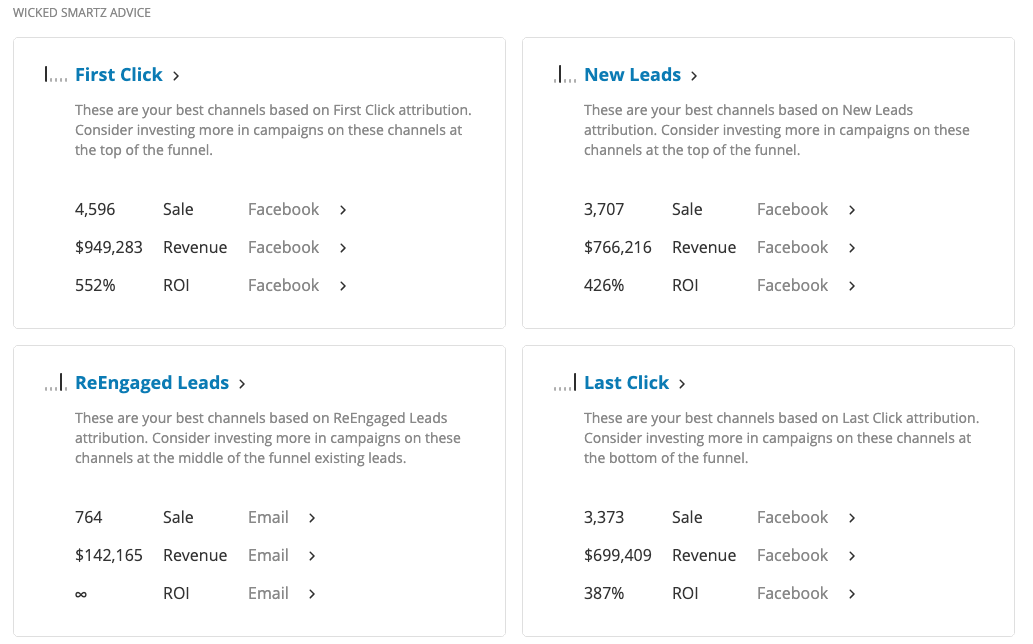Open Email channel for ReEngaged Leads Revenue

[268, 555]
